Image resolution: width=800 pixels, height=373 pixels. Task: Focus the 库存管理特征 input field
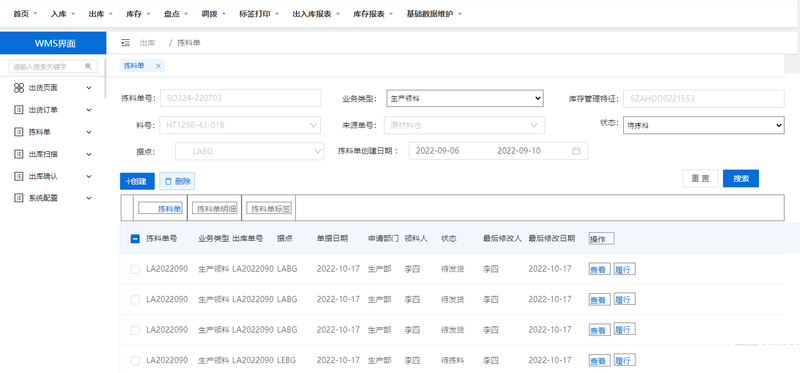(704, 98)
